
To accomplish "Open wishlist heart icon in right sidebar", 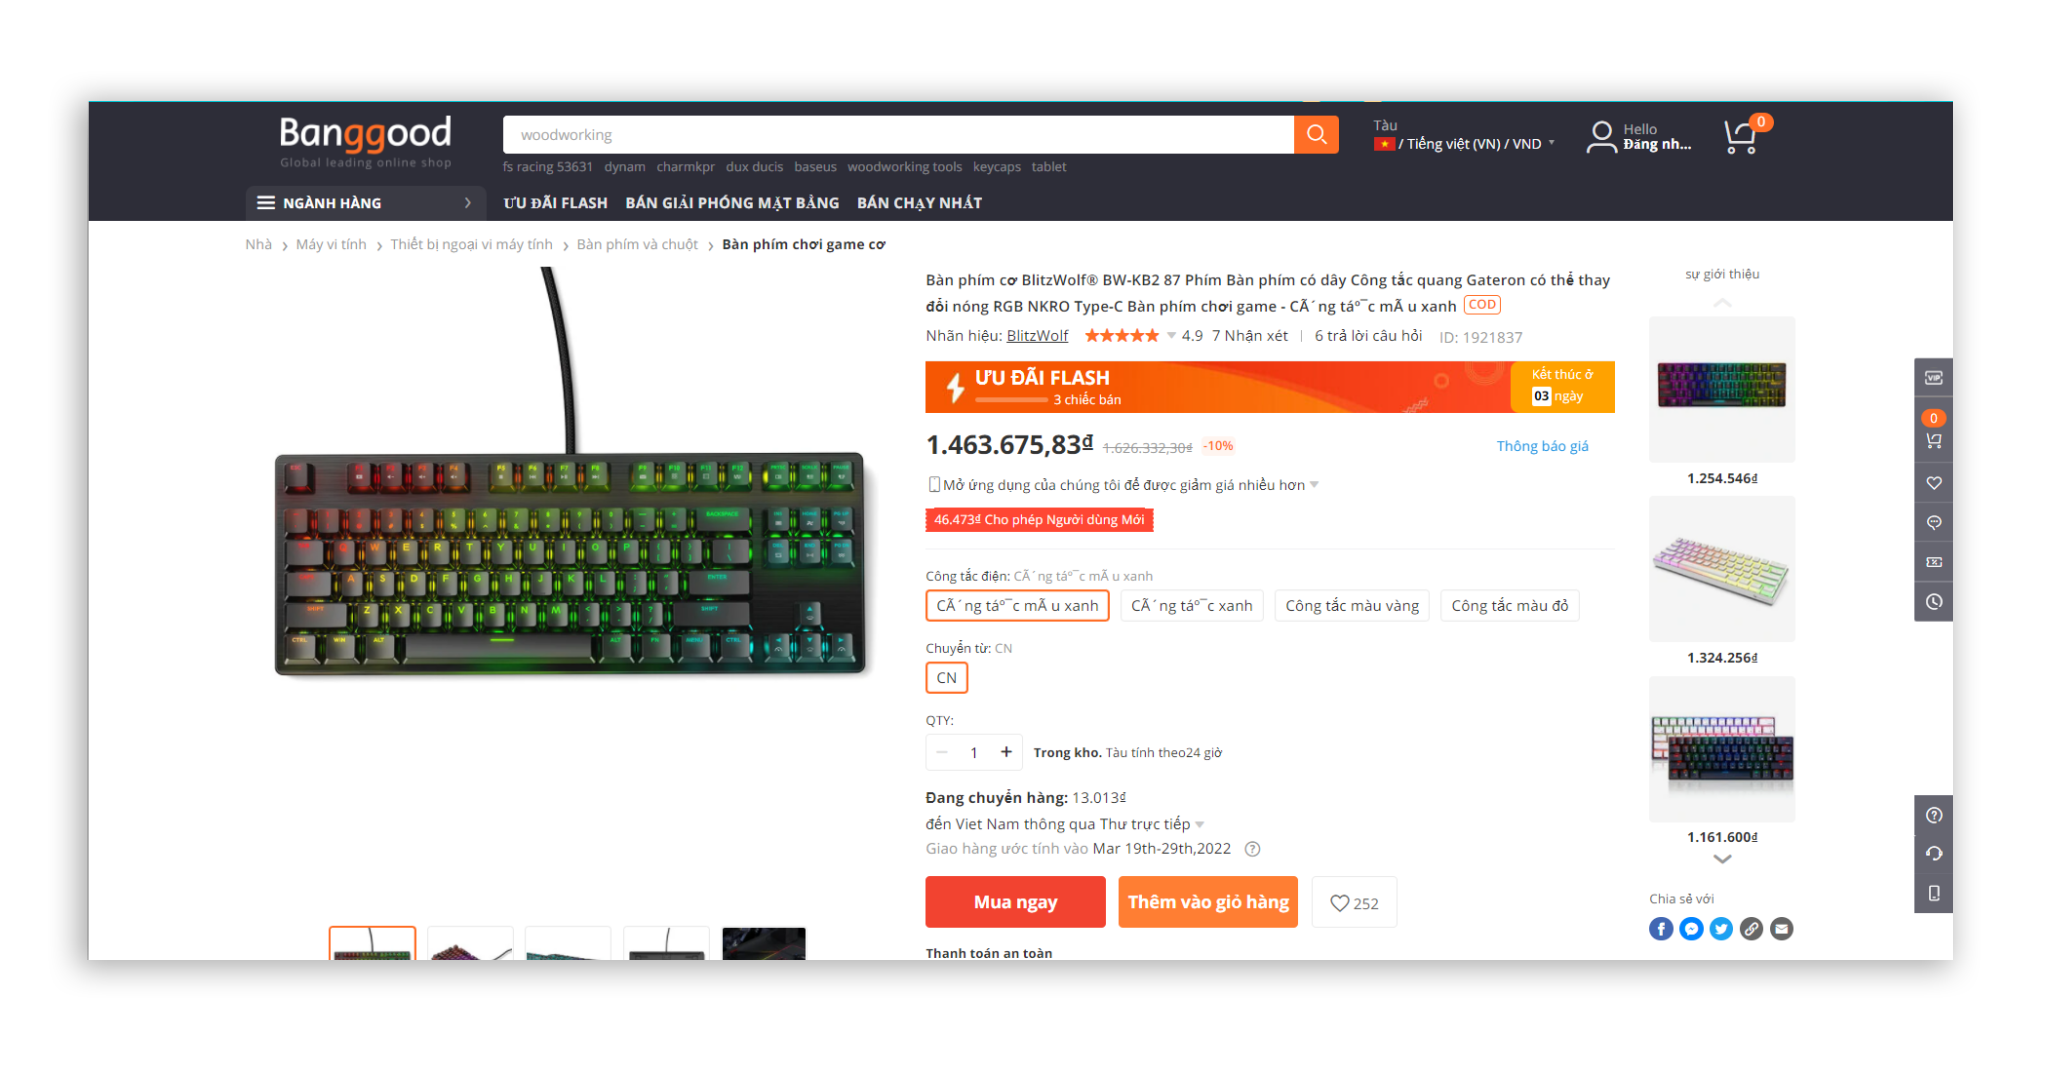I will coord(1934,483).
